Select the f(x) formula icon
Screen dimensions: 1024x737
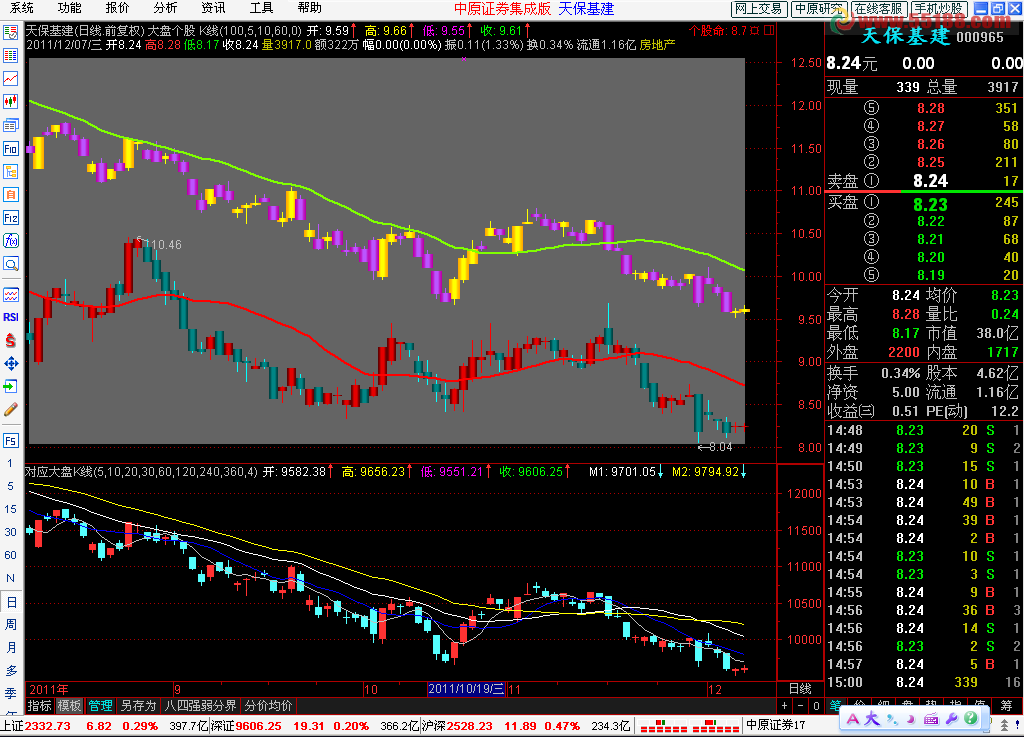(10, 241)
